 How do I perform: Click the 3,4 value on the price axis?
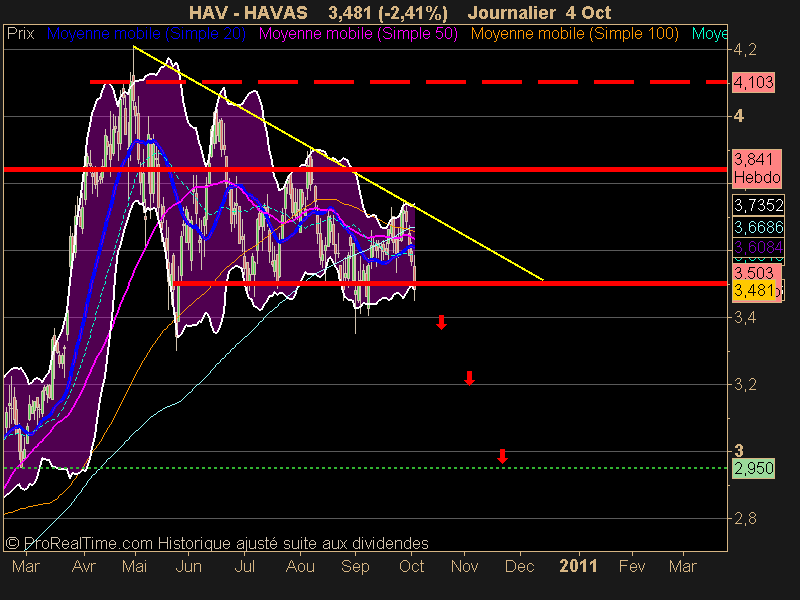(x=745, y=317)
